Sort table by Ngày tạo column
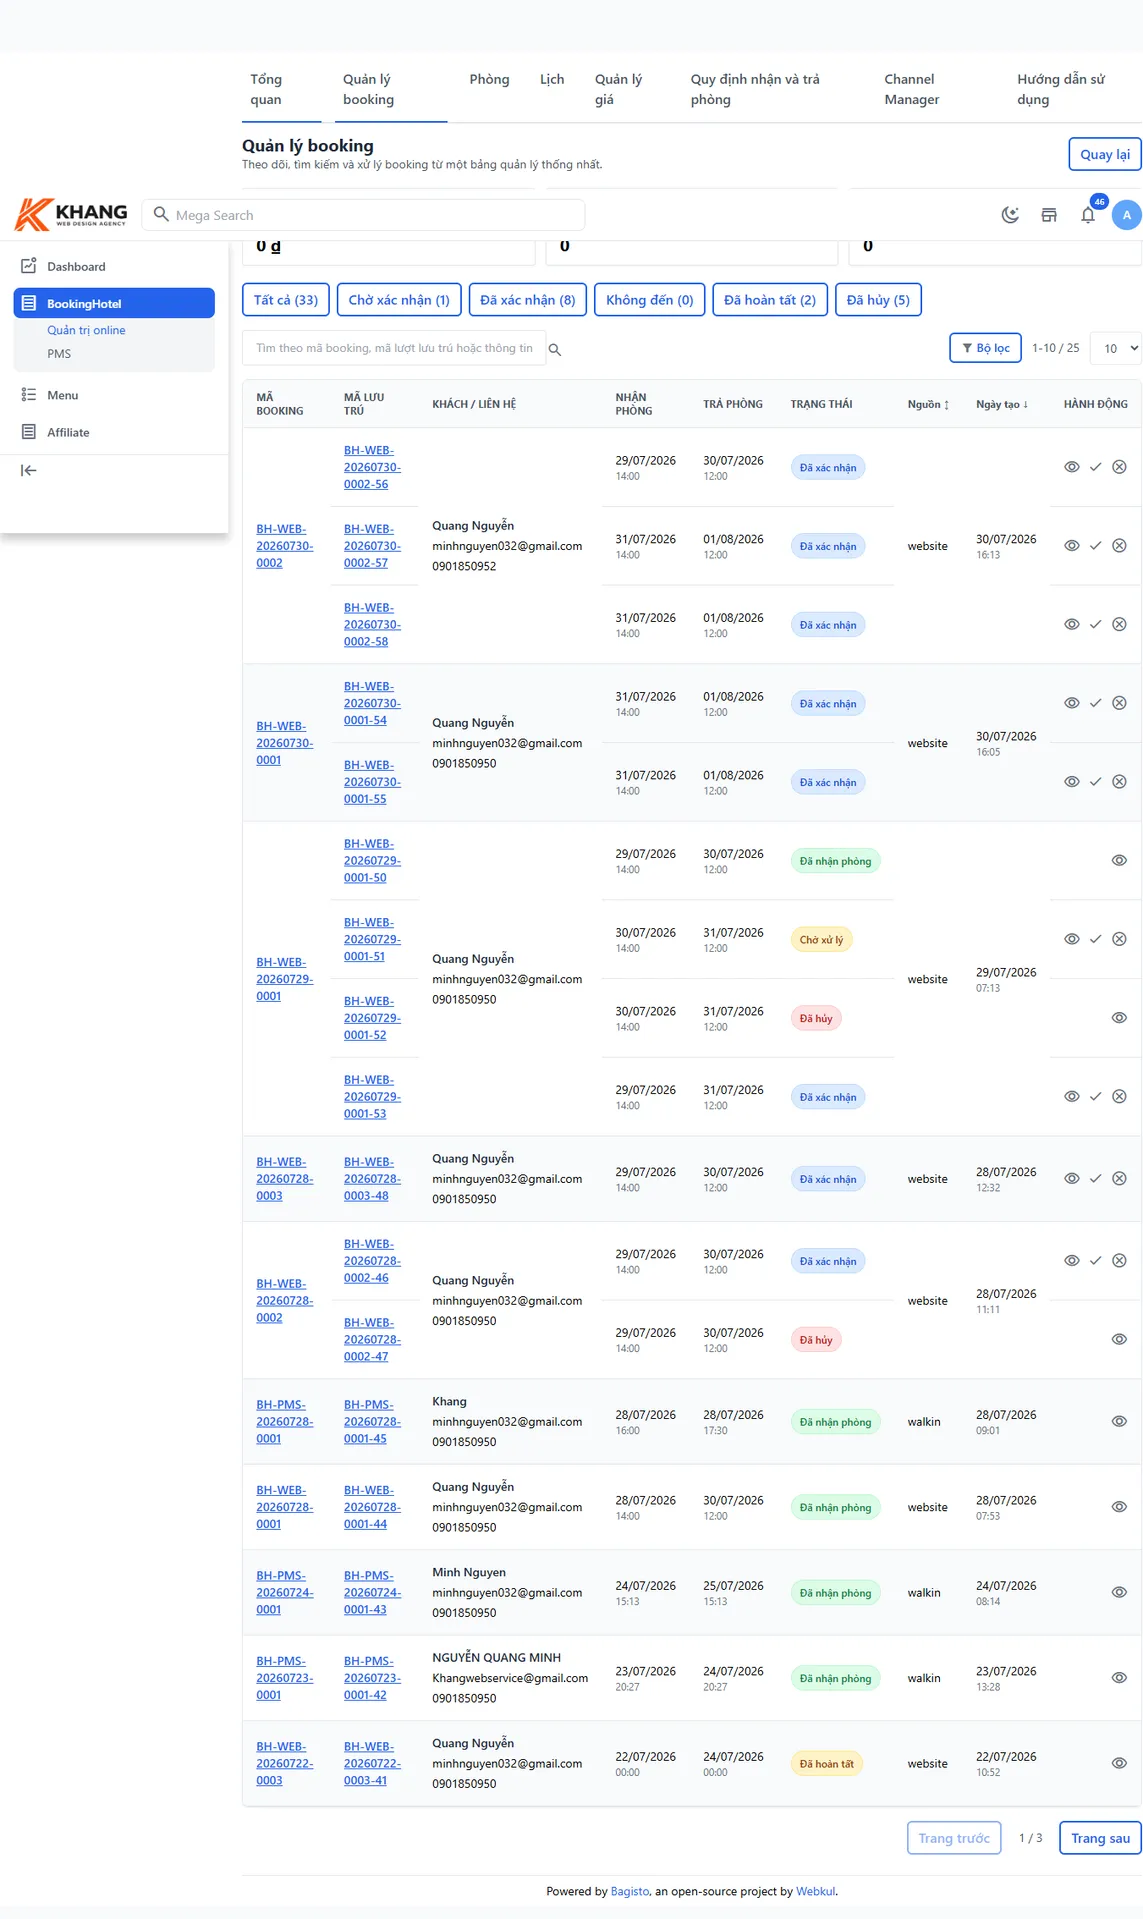This screenshot has width=1143, height=1919. (1002, 404)
